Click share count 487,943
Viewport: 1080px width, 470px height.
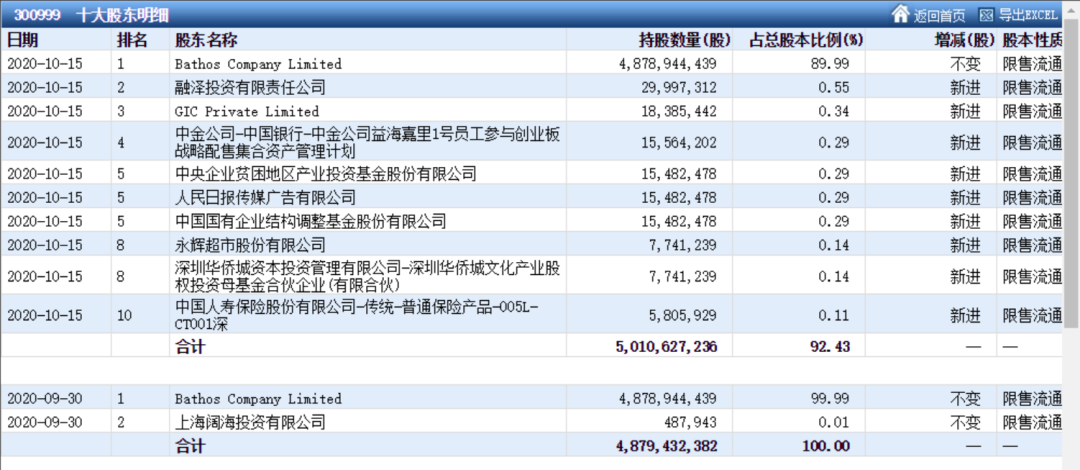pos(689,422)
